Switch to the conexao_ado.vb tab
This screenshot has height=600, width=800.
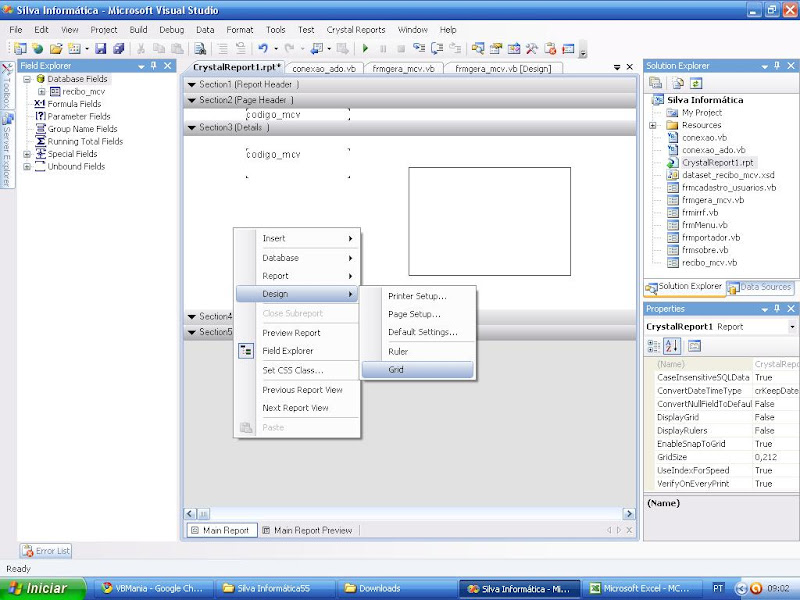[324, 68]
